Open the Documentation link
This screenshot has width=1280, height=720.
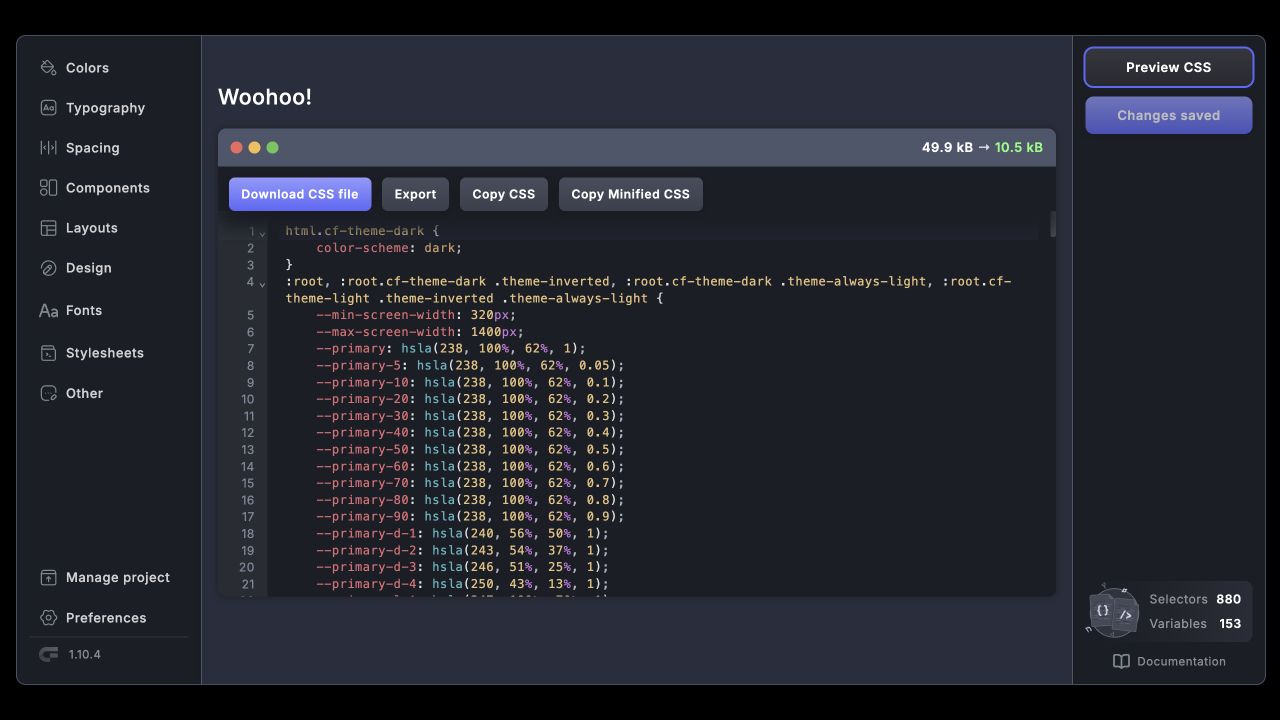pyautogui.click(x=1169, y=662)
